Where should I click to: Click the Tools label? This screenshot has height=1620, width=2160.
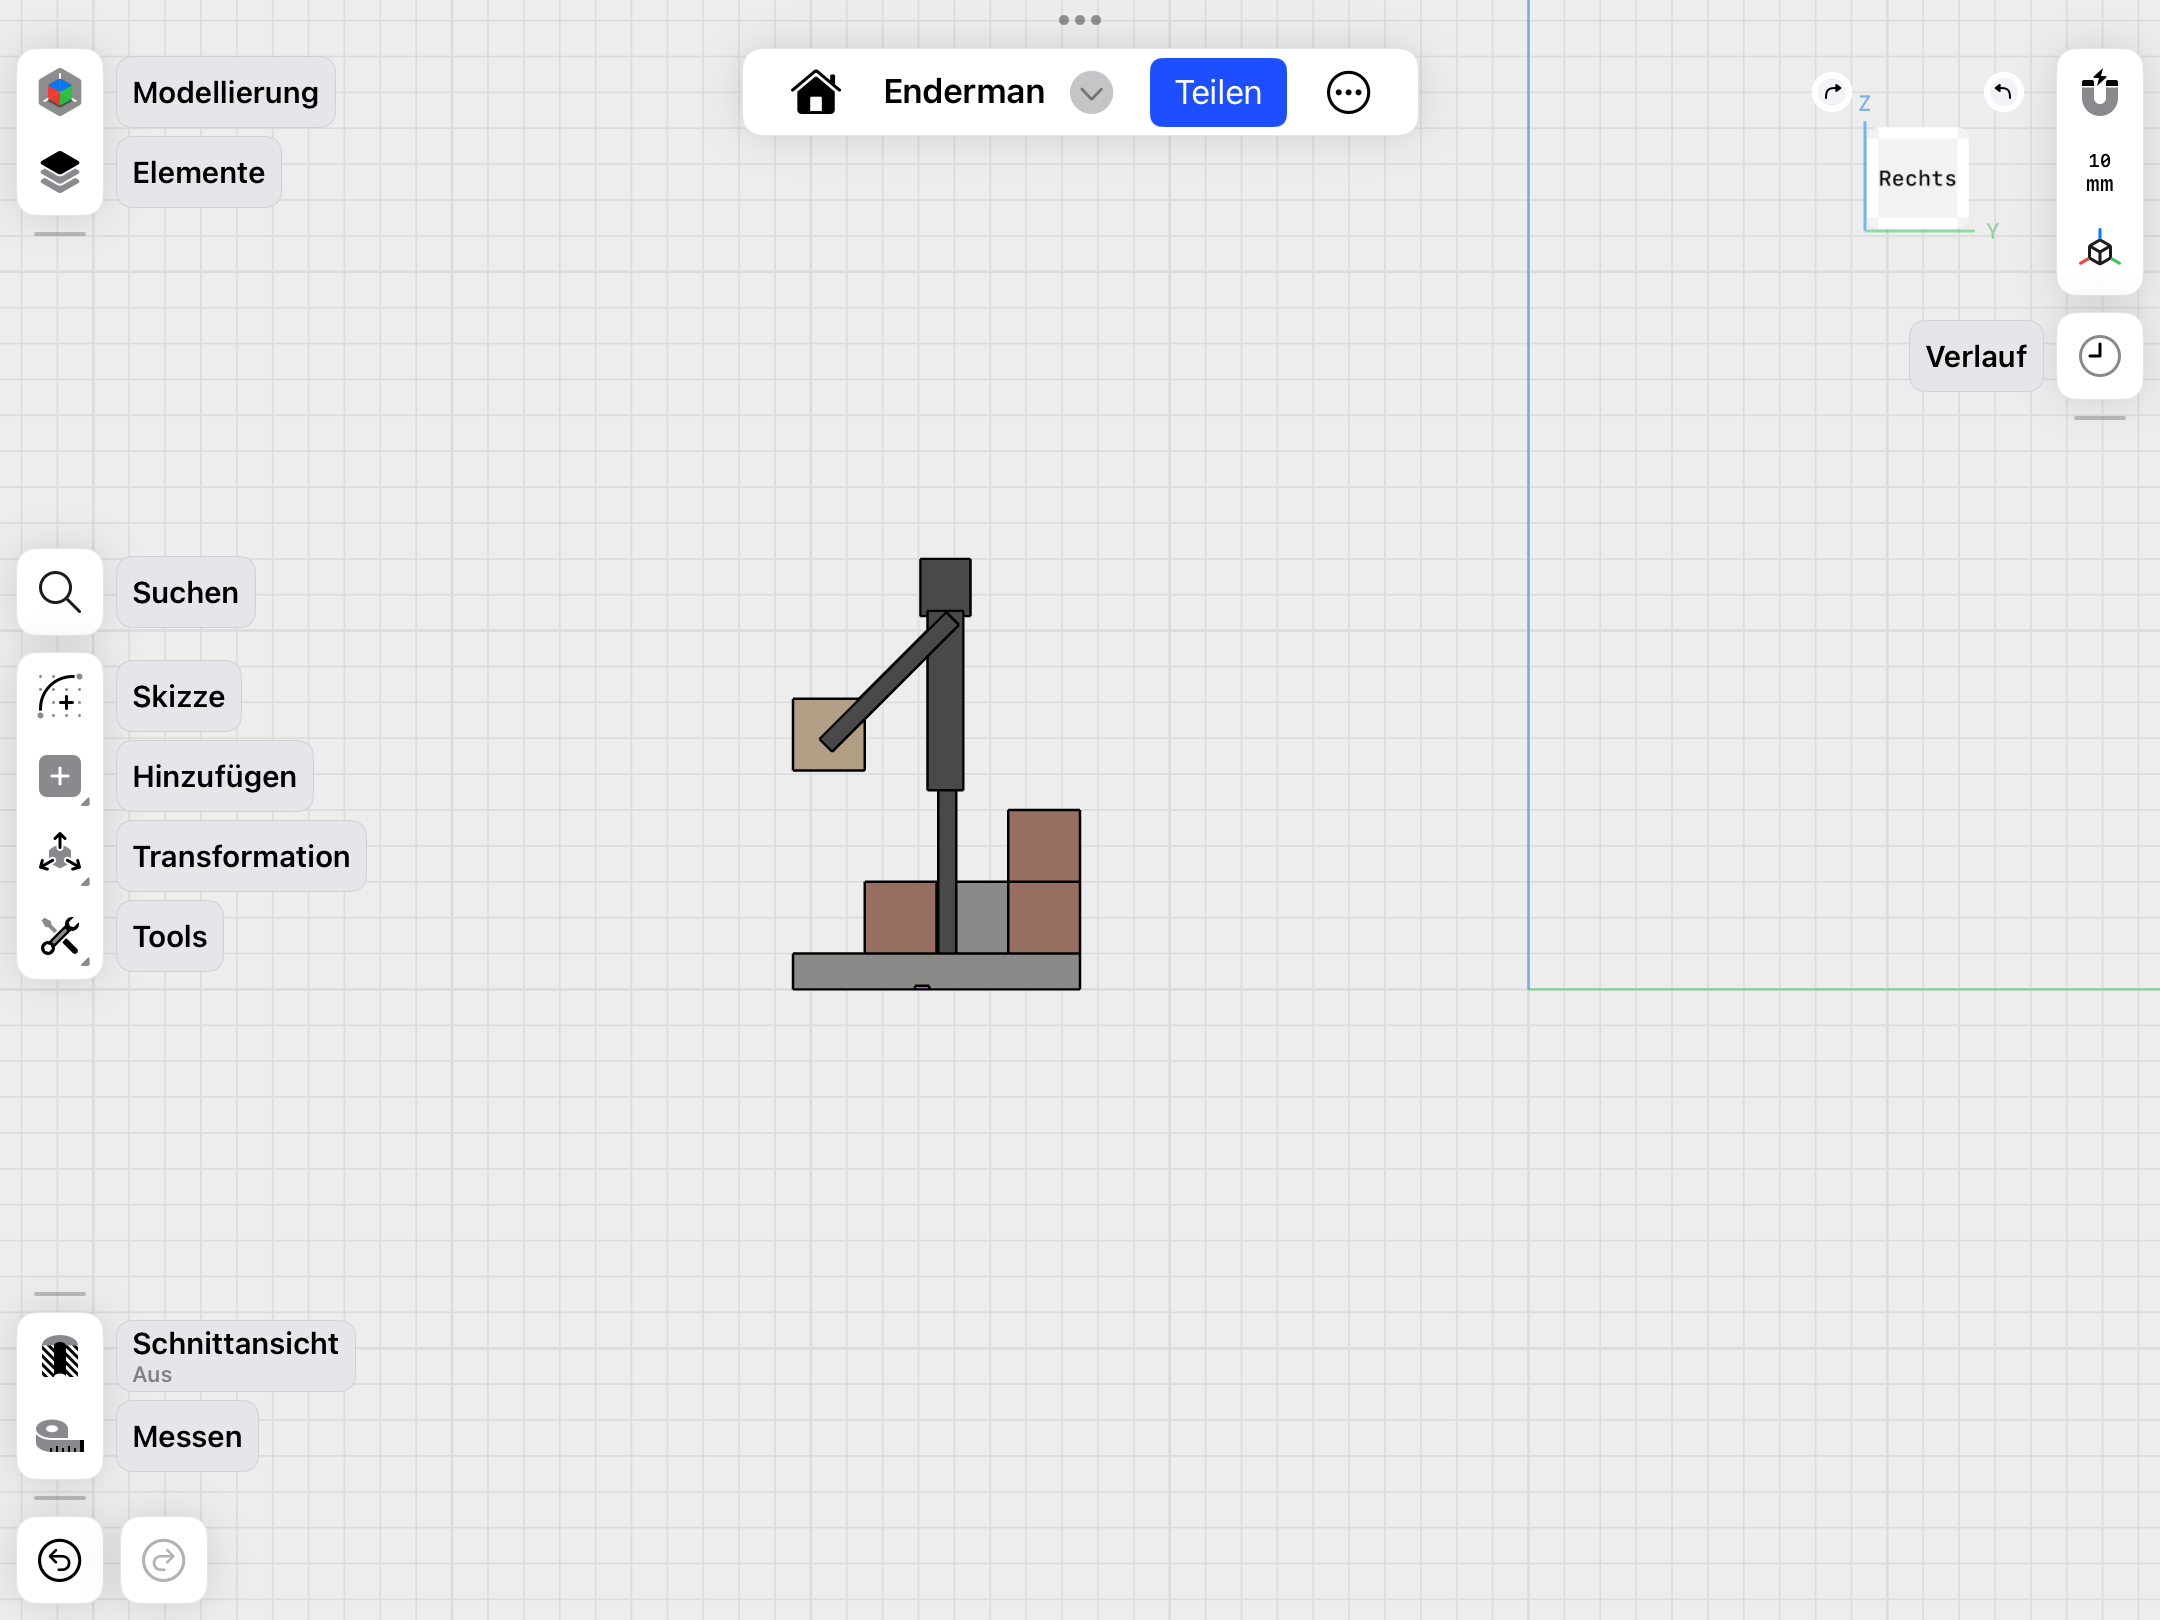tap(170, 936)
